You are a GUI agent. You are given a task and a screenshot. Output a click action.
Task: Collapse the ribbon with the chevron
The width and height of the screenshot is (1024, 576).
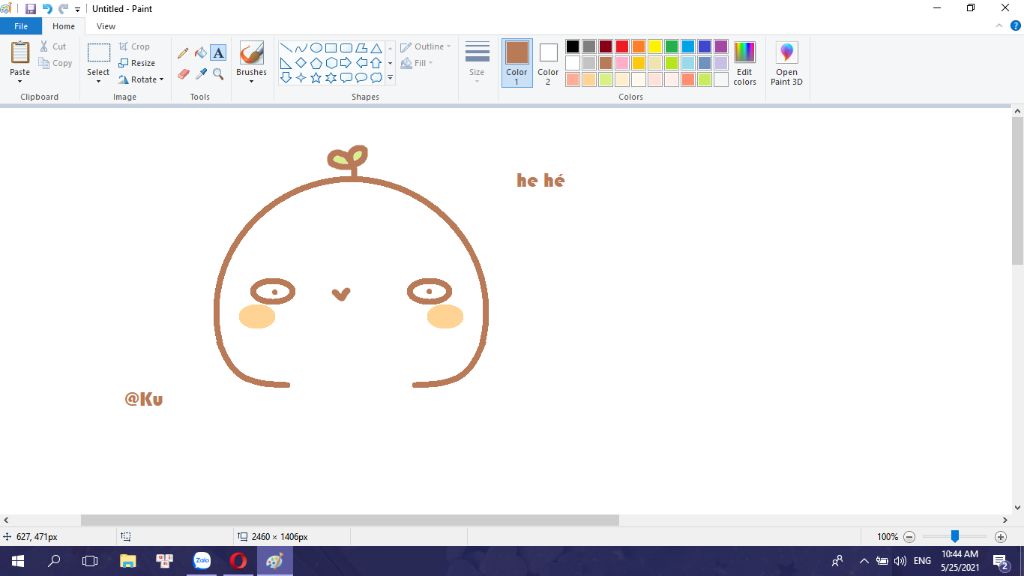tap(999, 26)
